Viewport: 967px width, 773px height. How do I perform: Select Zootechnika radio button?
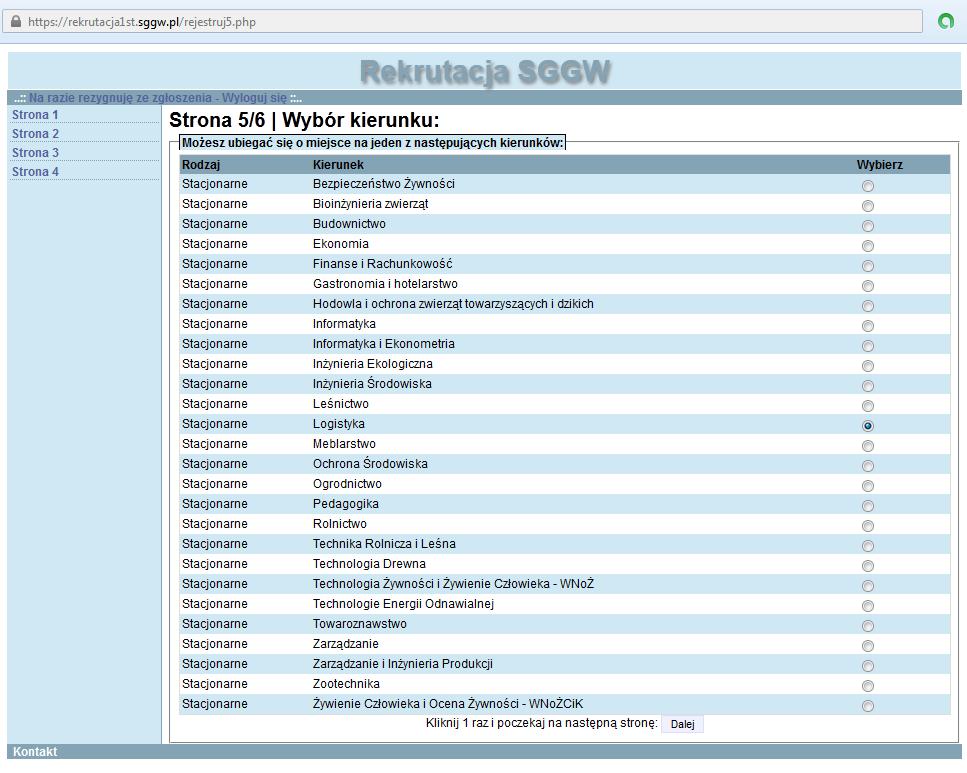tap(868, 685)
